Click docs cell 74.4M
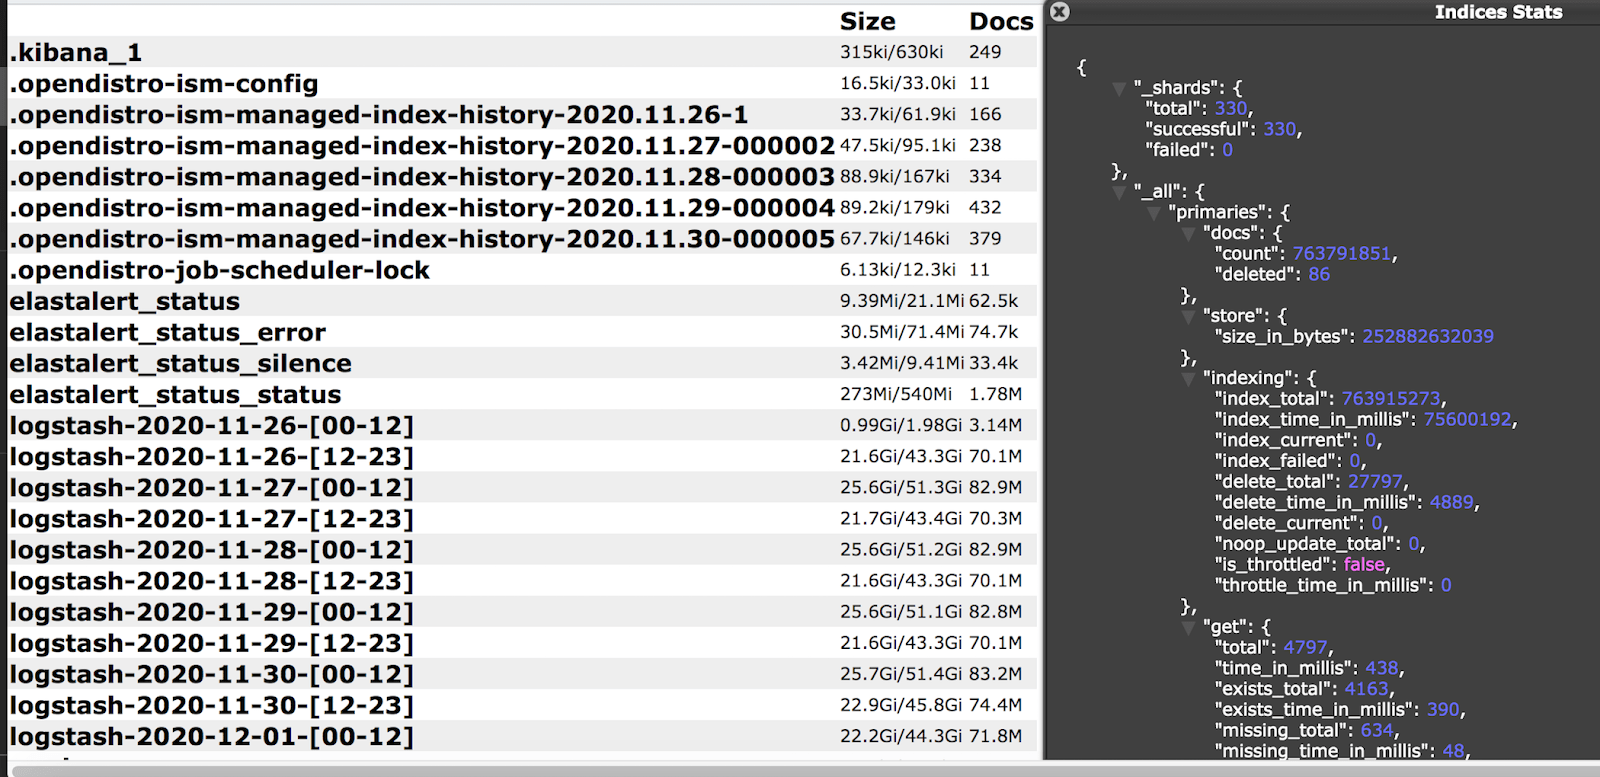The width and height of the screenshot is (1600, 777). coord(995,705)
